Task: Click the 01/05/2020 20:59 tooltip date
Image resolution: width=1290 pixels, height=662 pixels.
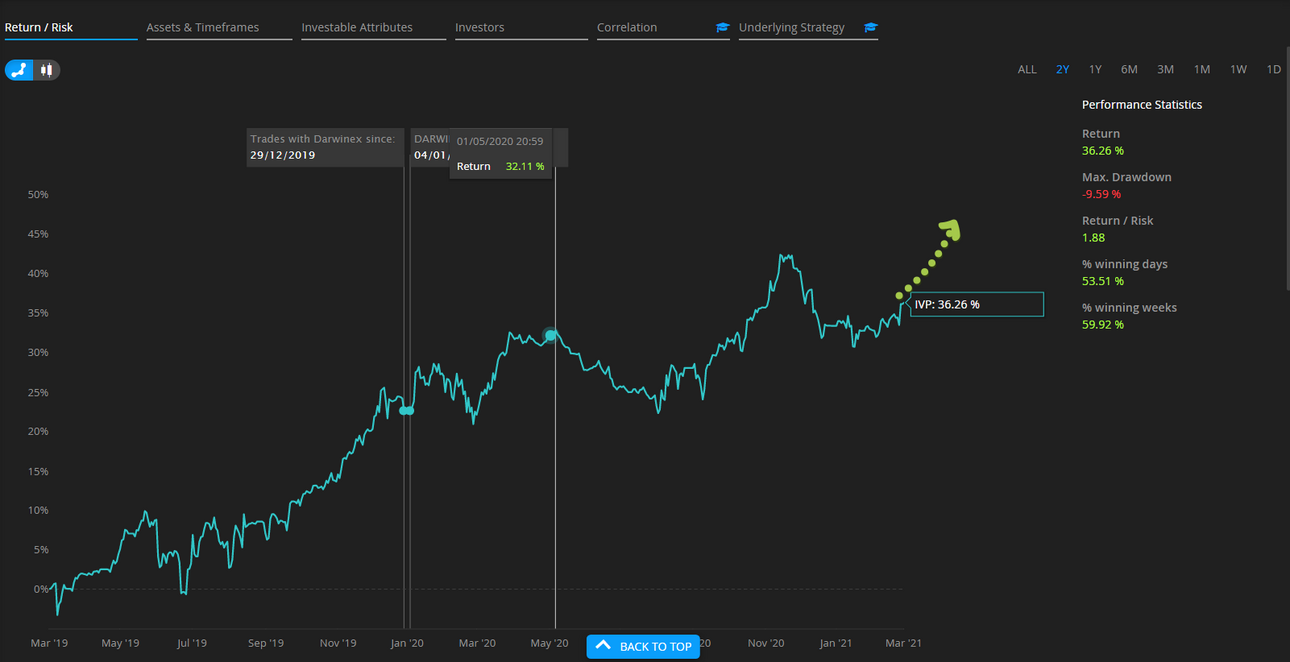Action: [500, 141]
